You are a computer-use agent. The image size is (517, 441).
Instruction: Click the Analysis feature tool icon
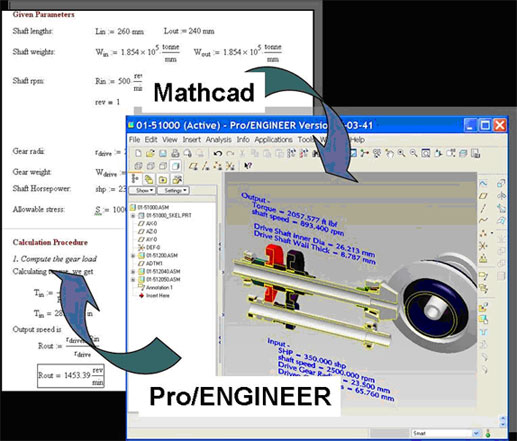(x=483, y=258)
